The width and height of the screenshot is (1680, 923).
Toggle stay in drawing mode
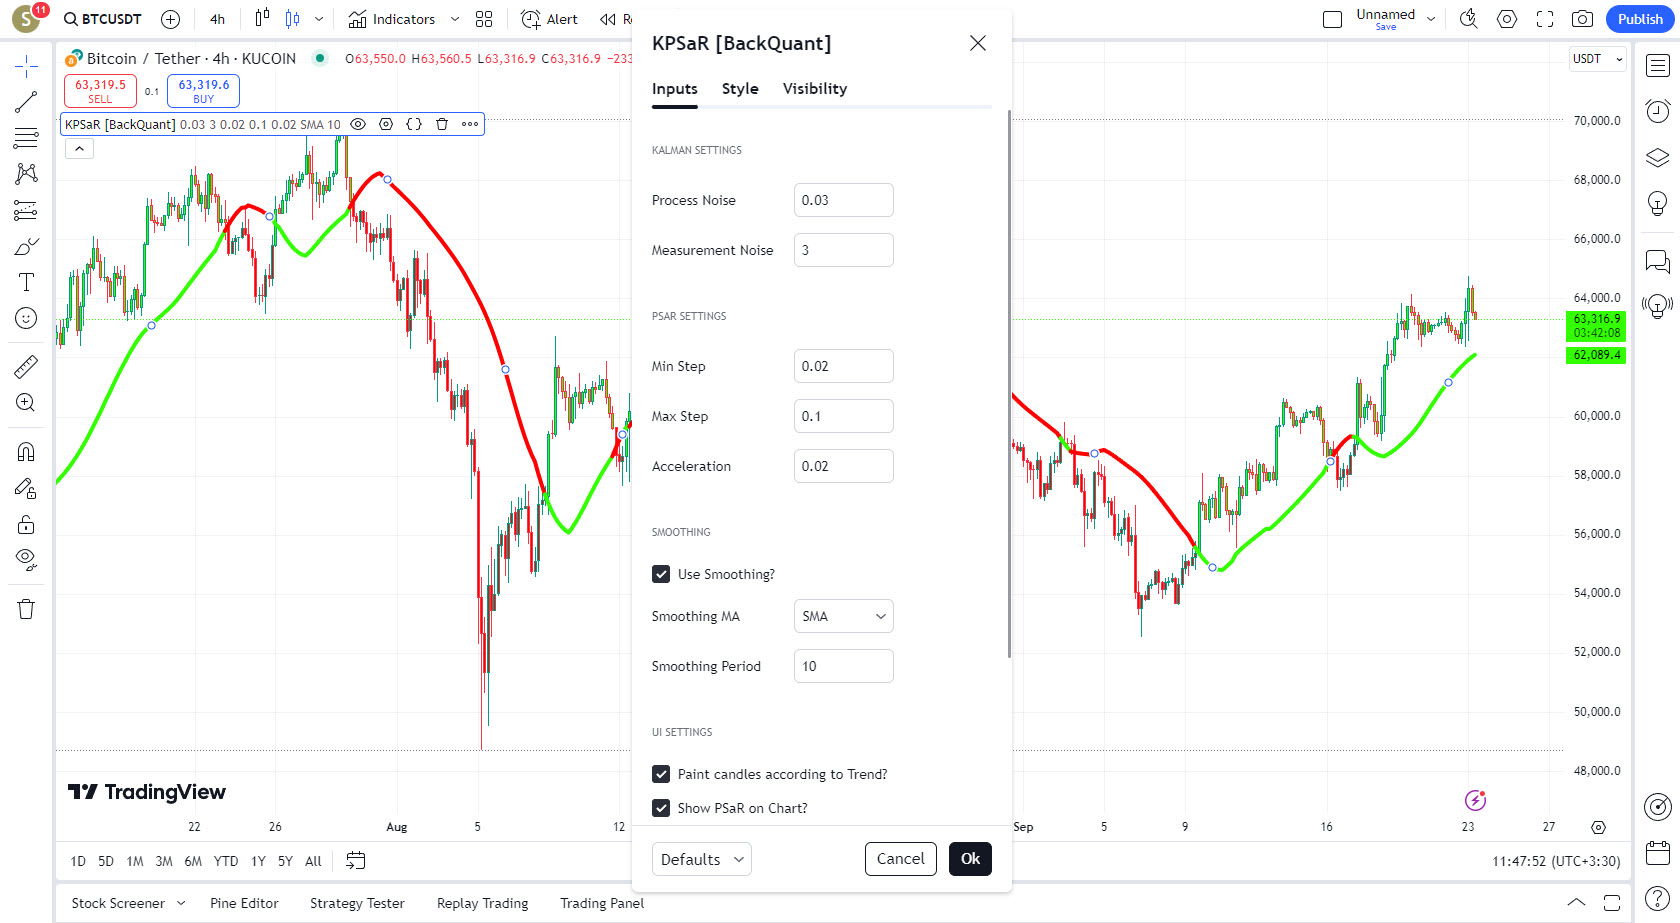coord(26,488)
